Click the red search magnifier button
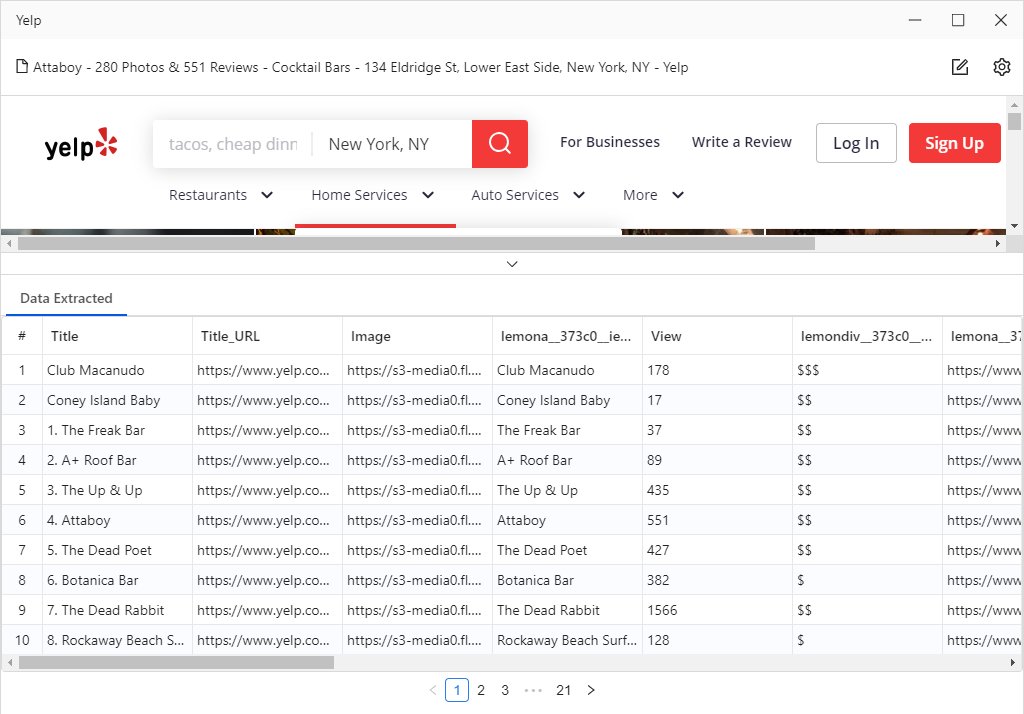The image size is (1024, 714). 499,144
